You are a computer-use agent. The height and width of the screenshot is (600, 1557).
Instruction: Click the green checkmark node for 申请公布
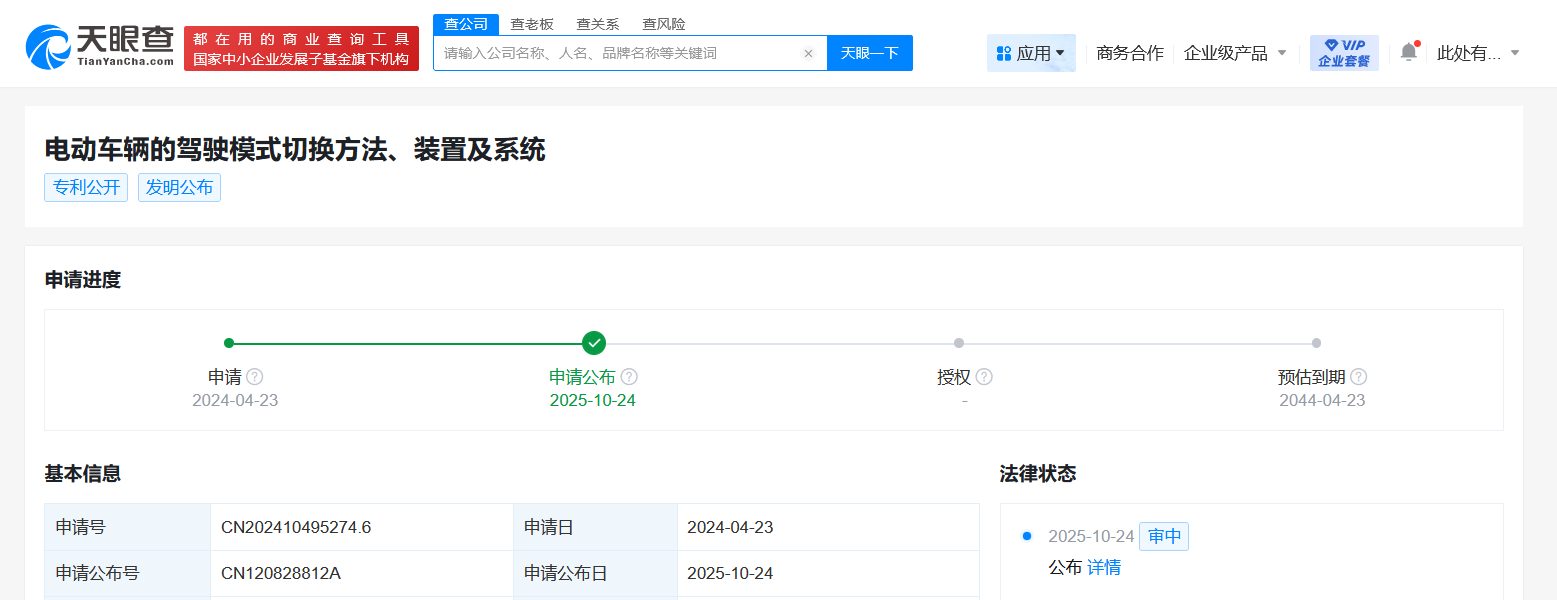coord(593,342)
